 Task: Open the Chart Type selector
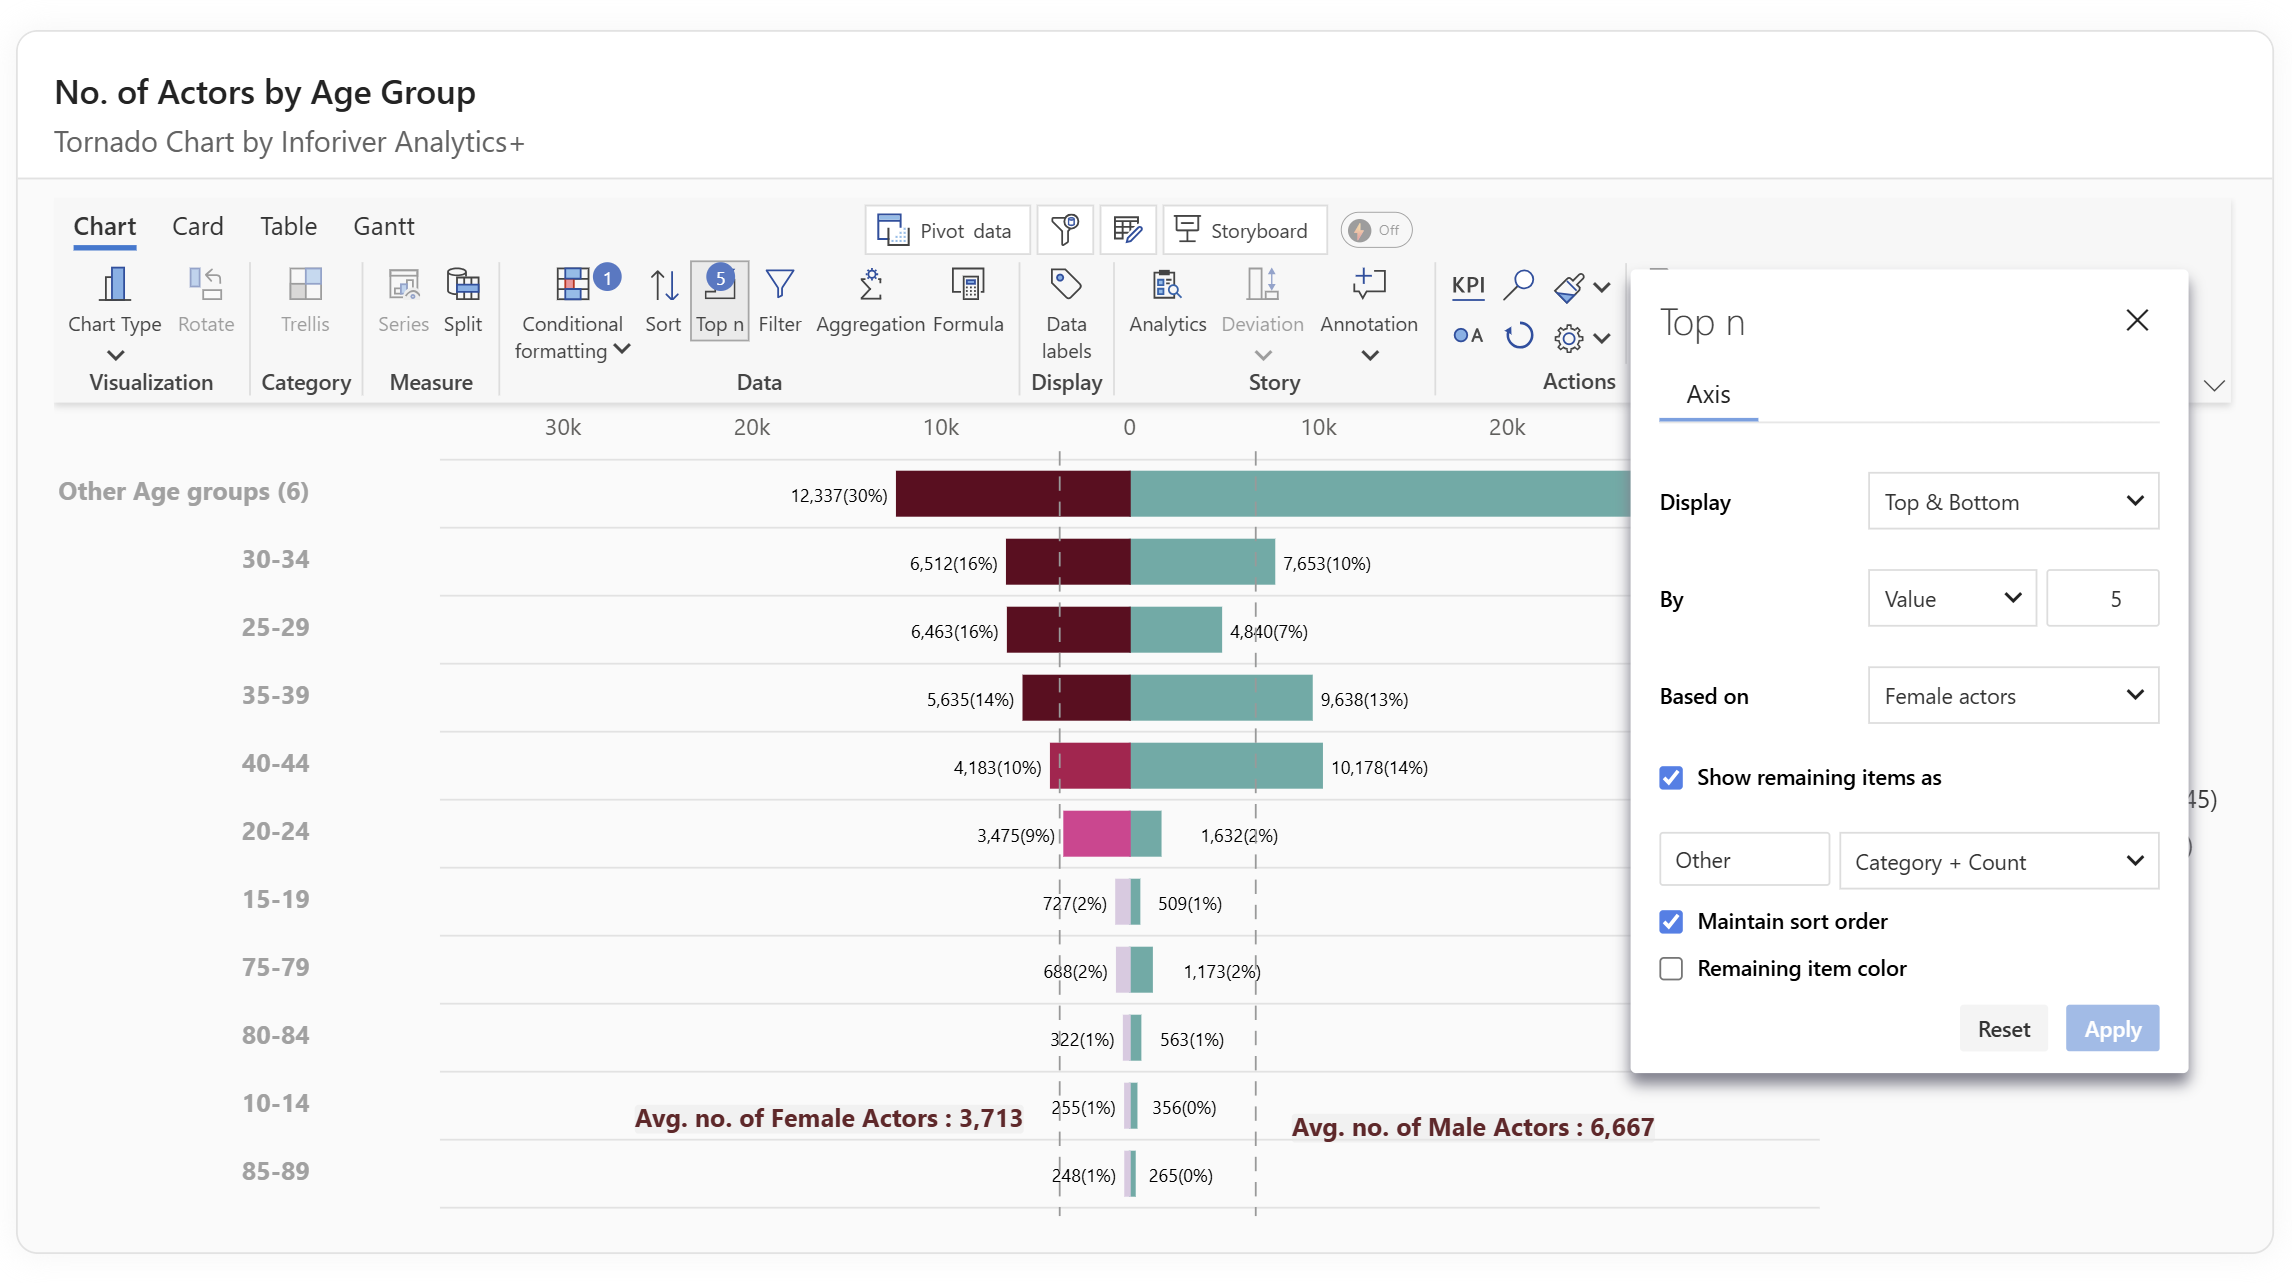coord(114,302)
